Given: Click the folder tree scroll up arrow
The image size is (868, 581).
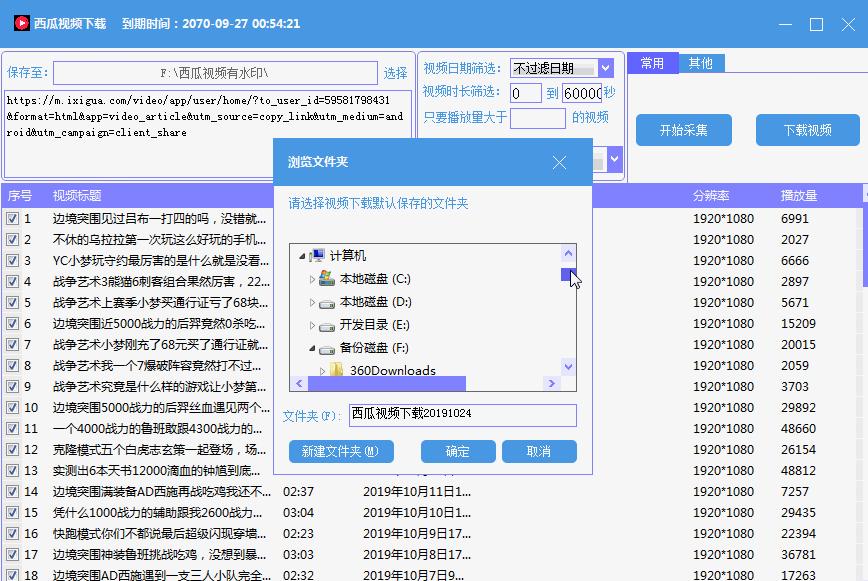Looking at the screenshot, I should tap(568, 254).
